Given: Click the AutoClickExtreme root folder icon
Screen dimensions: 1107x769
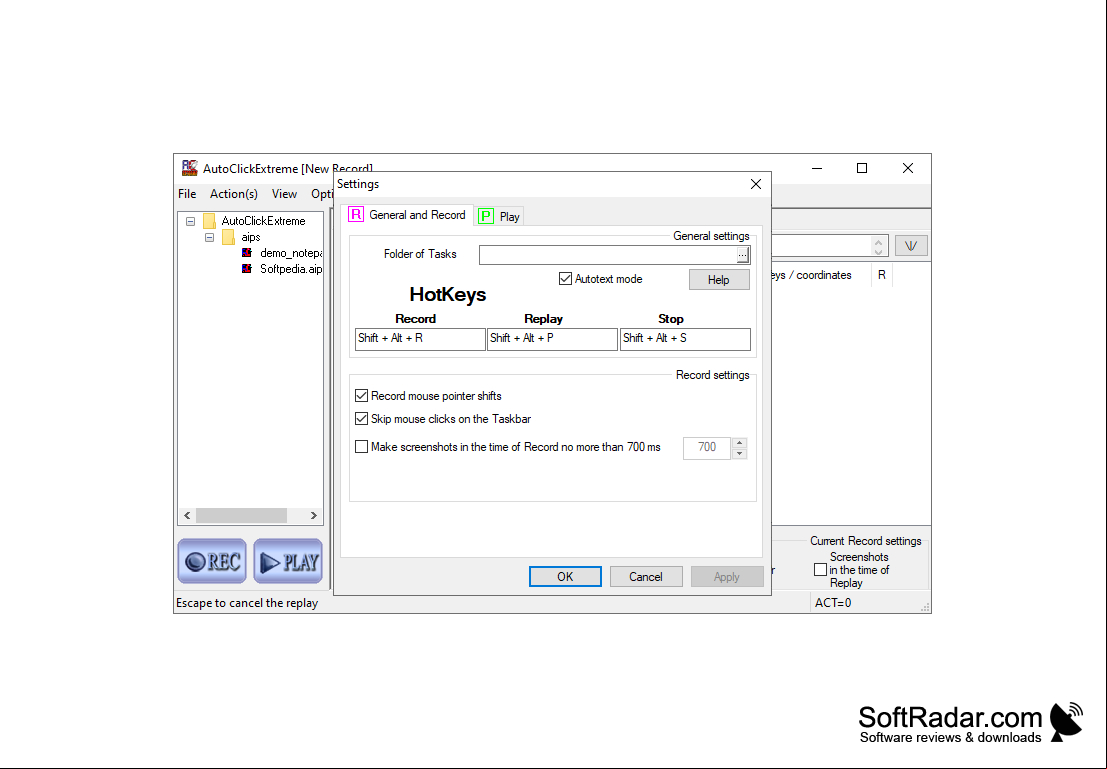Looking at the screenshot, I should 209,221.
